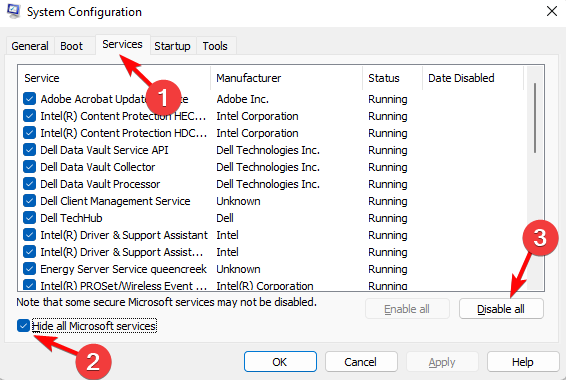The width and height of the screenshot is (566, 380).
Task: Select the Services tab
Action: click(x=122, y=44)
